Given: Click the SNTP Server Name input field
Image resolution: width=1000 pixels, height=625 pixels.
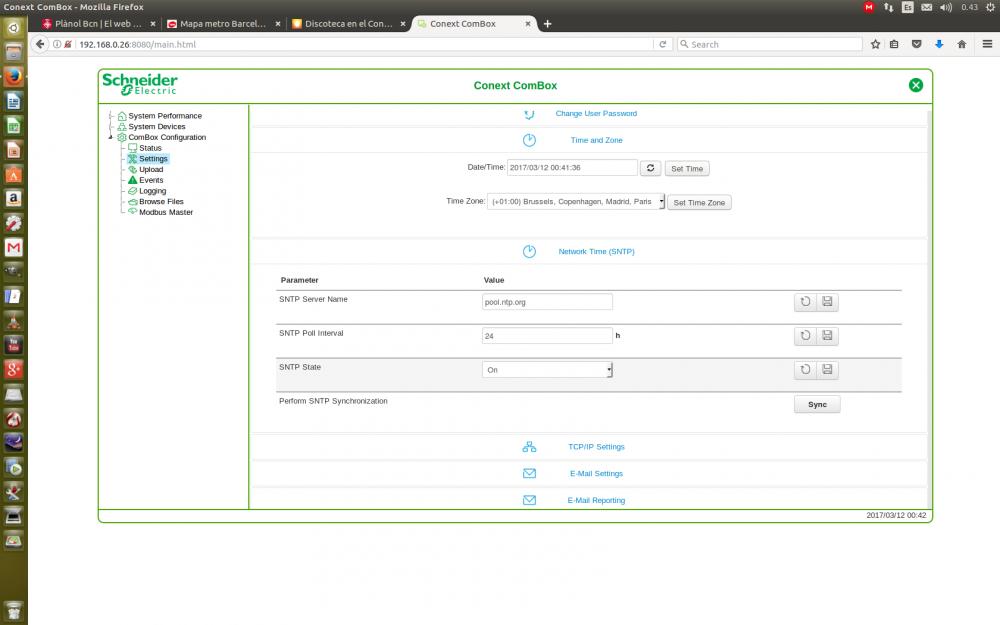Looking at the screenshot, I should [547, 302].
